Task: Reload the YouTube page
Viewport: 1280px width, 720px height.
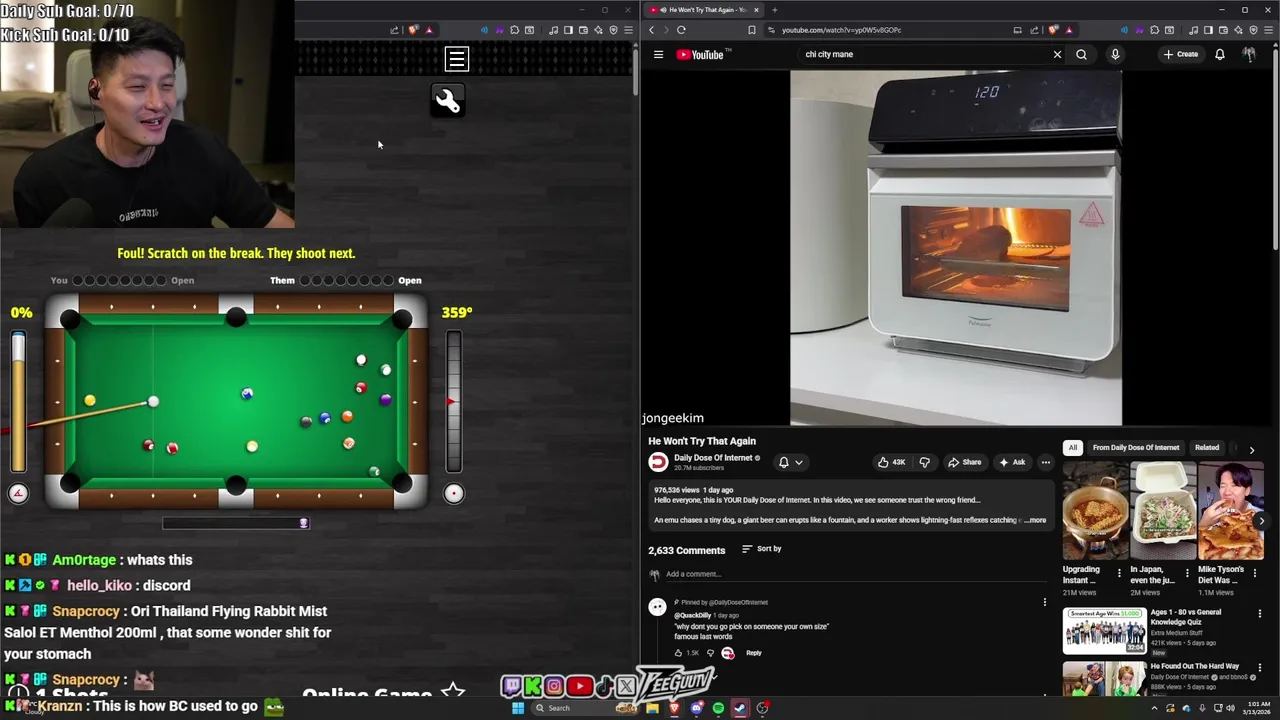Action: pos(681,30)
